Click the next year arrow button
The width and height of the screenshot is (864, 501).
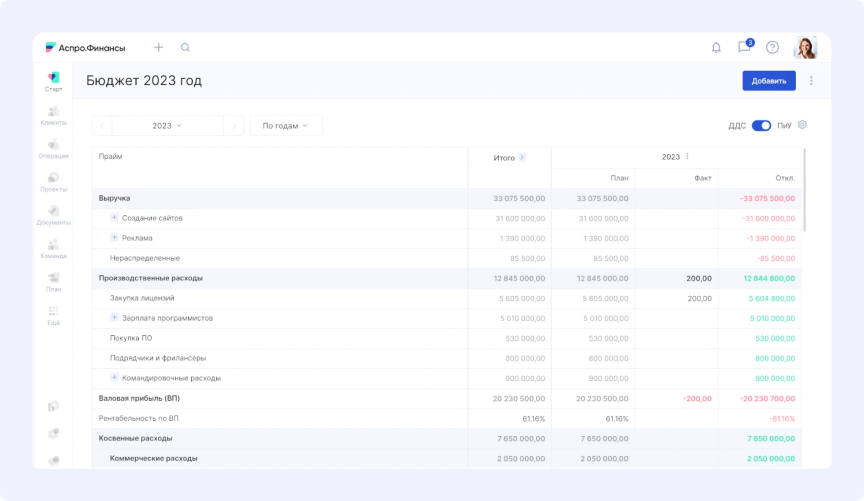pyautogui.click(x=233, y=126)
